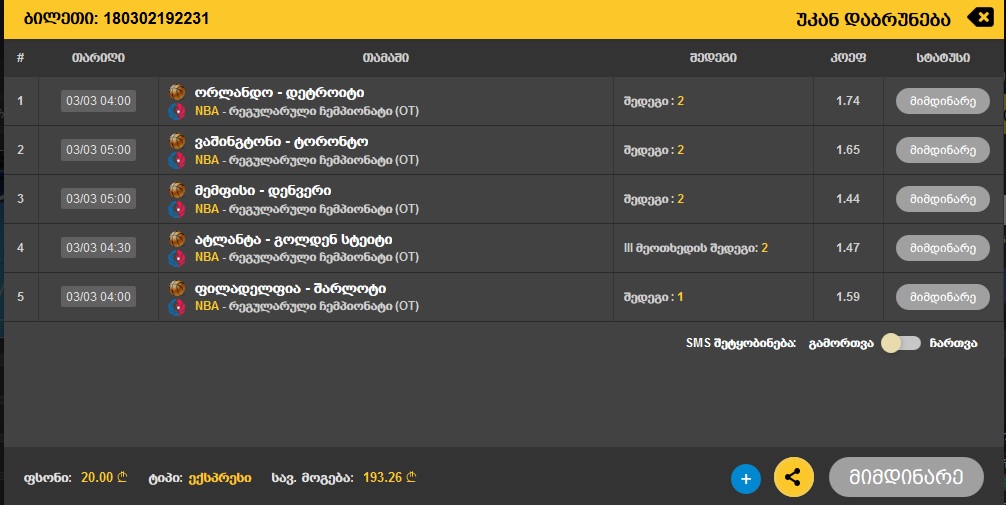Select the match ვაშინგტონი - ტორონტო
This screenshot has width=1006, height=505.
pos(281,142)
